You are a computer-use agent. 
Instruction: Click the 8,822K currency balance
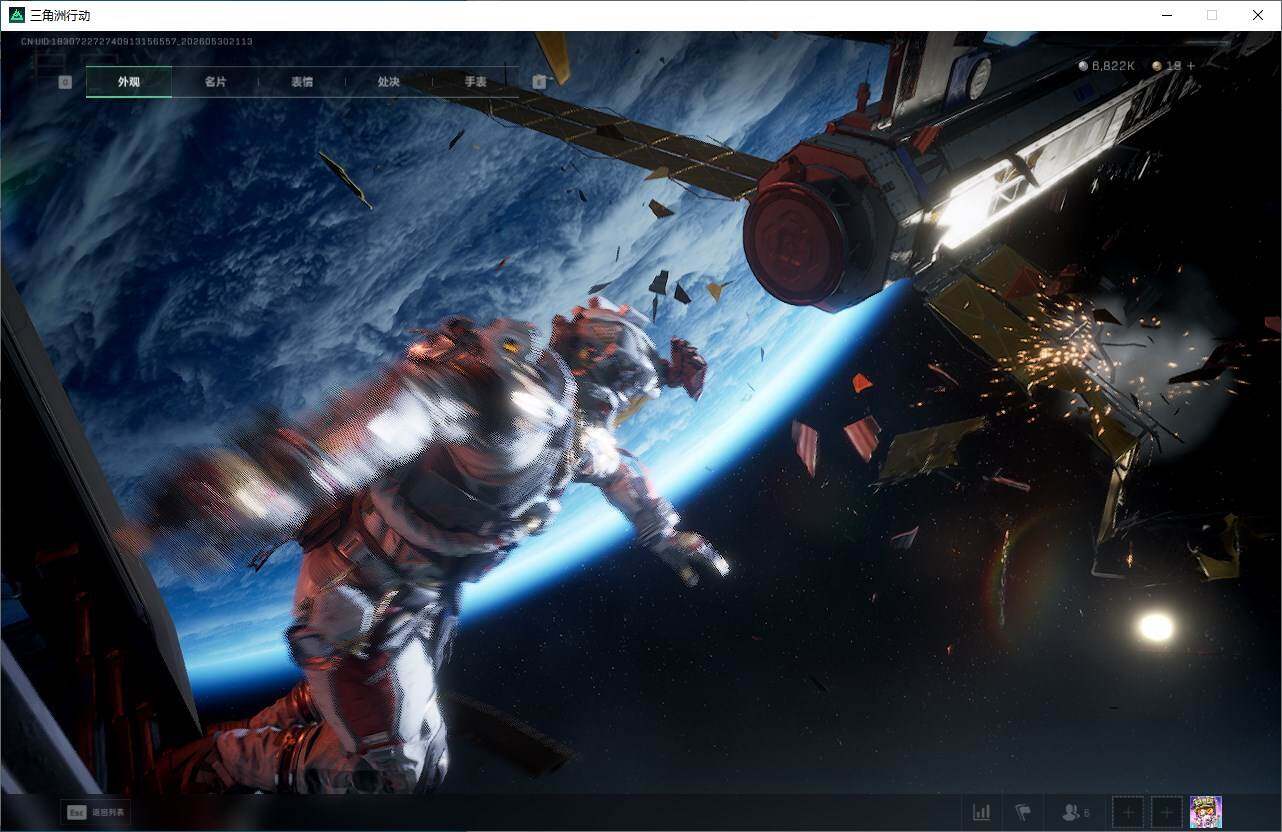(1113, 66)
